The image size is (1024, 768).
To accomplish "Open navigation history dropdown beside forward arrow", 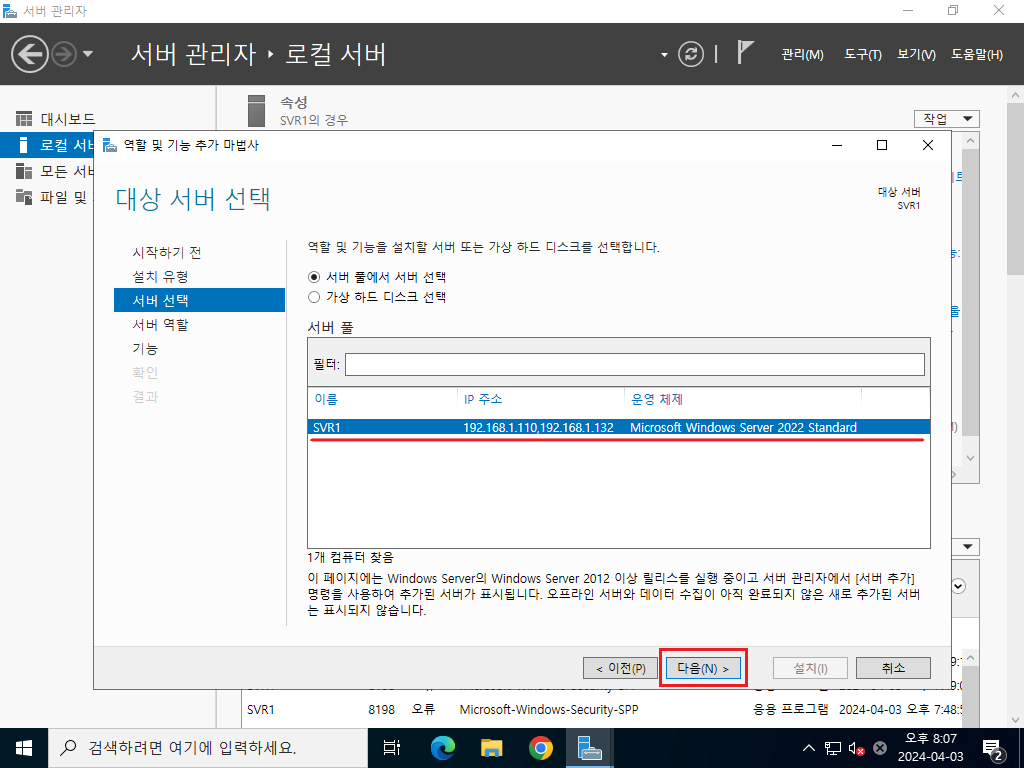I will pyautogui.click(x=88, y=54).
